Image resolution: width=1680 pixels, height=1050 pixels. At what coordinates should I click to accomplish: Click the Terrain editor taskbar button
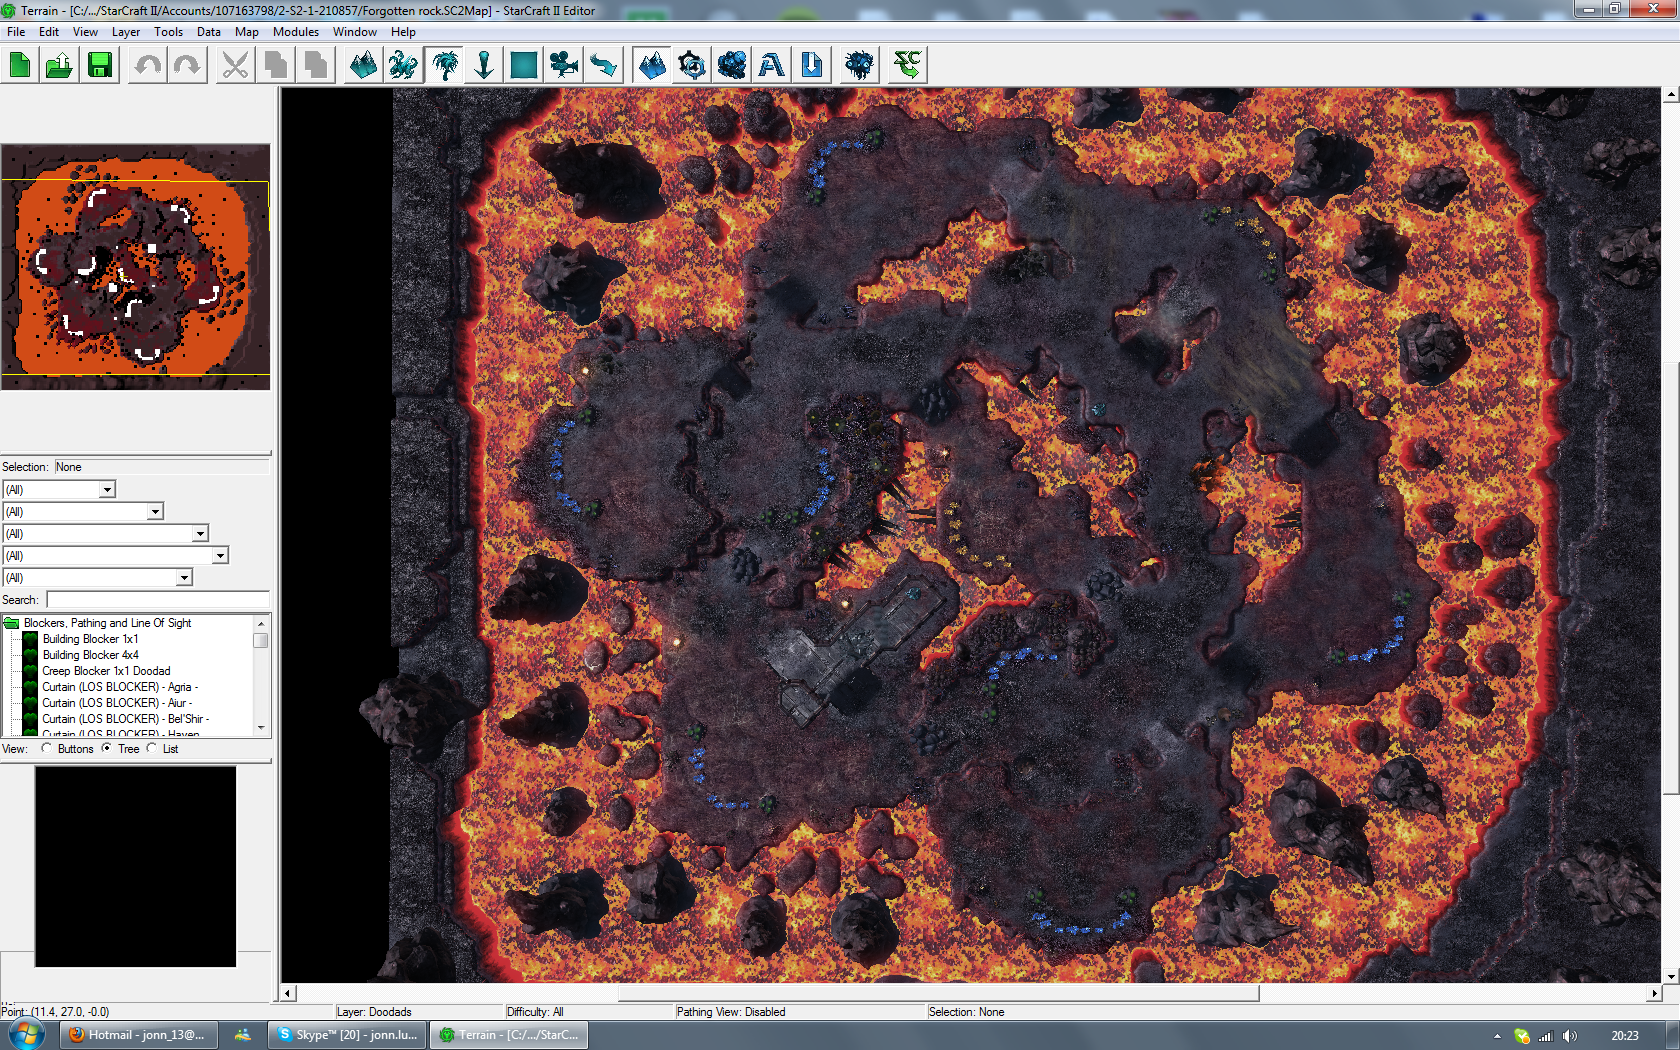tap(509, 1035)
